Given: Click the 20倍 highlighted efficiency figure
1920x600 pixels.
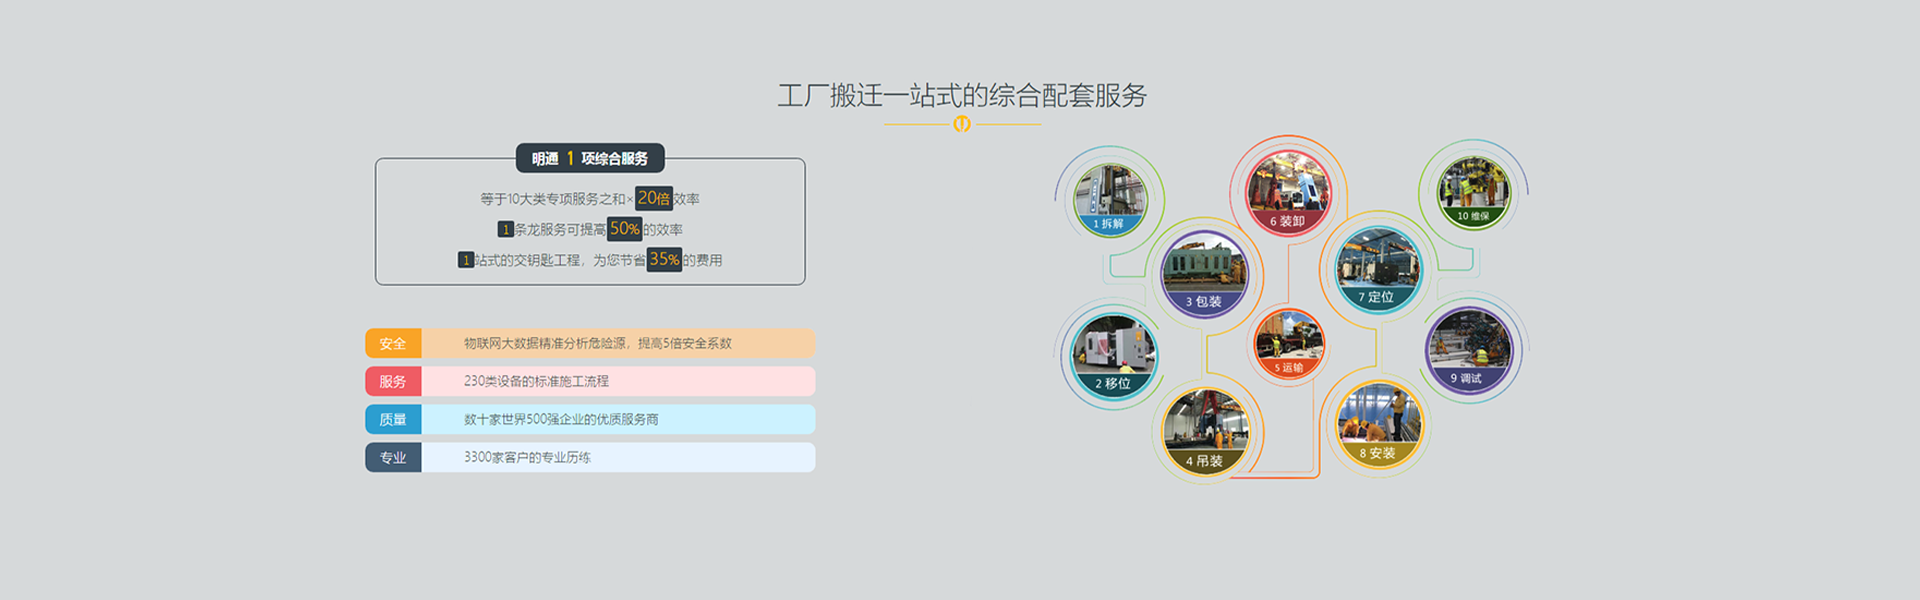Looking at the screenshot, I should tap(654, 198).
